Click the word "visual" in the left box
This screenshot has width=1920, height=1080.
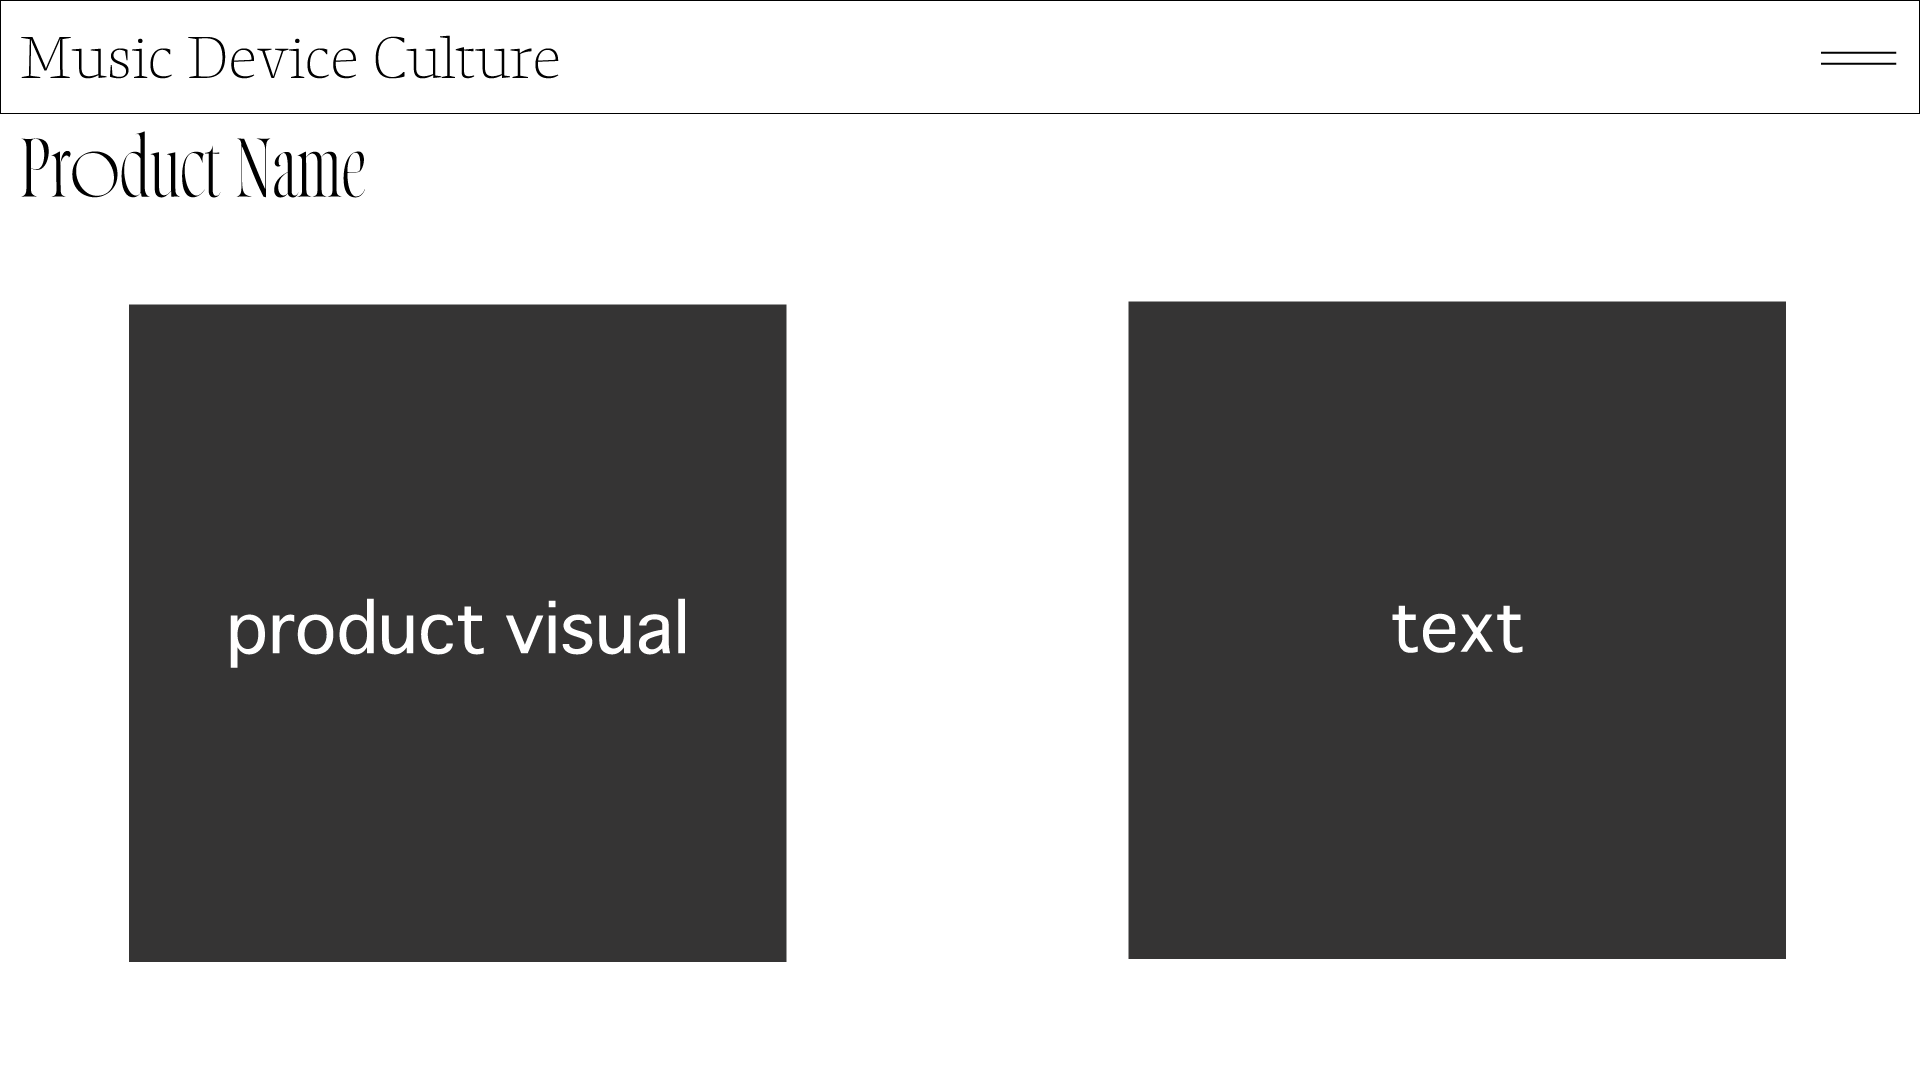point(597,629)
